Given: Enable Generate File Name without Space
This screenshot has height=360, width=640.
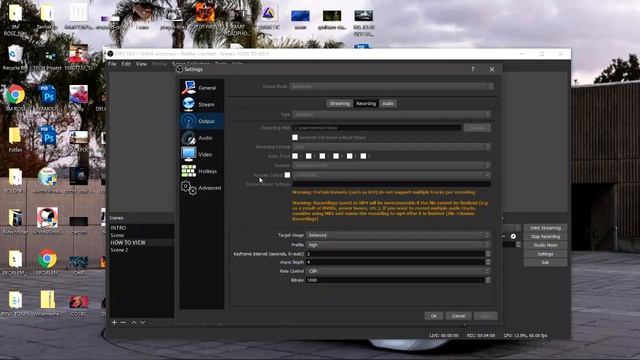Looking at the screenshot, I should (x=295, y=138).
